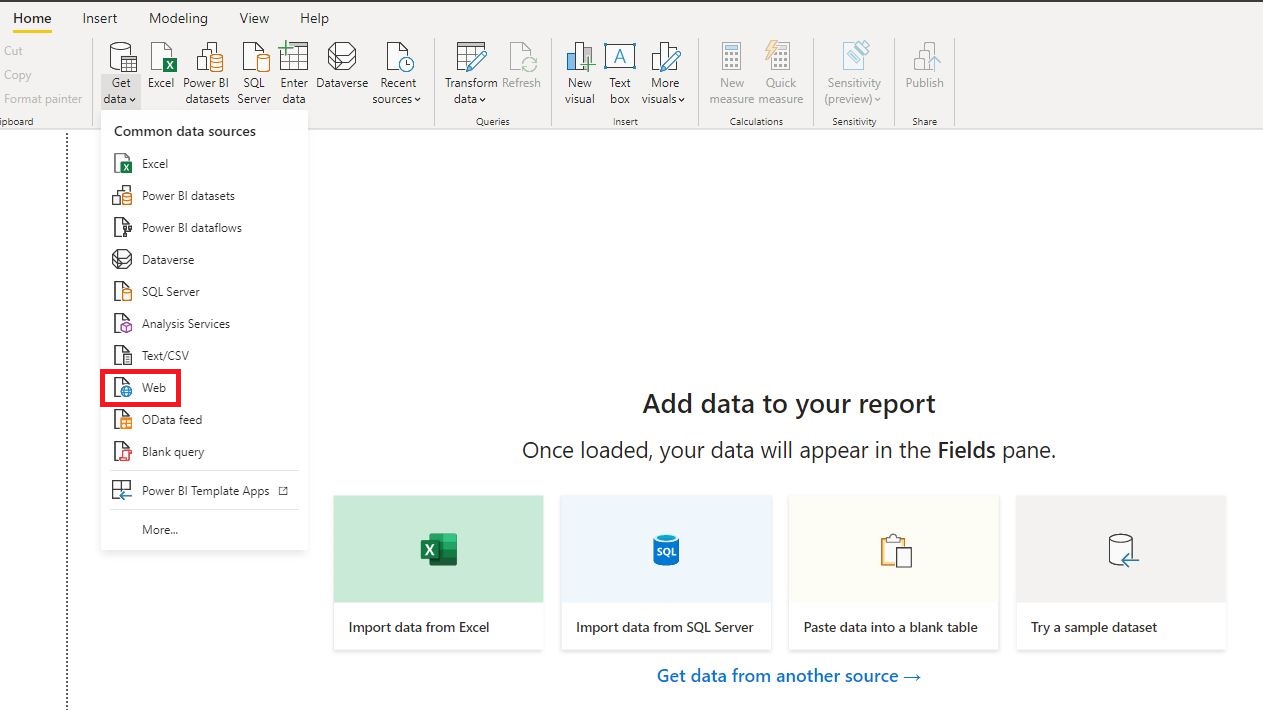Click Import data from SQL Server card
This screenshot has height=710, width=1263.
click(666, 573)
